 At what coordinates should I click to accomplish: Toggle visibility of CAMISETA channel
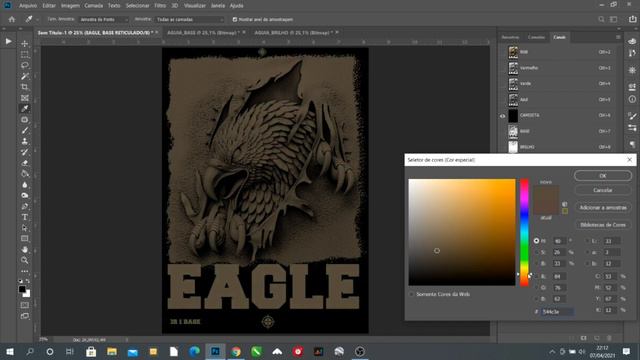(x=502, y=116)
